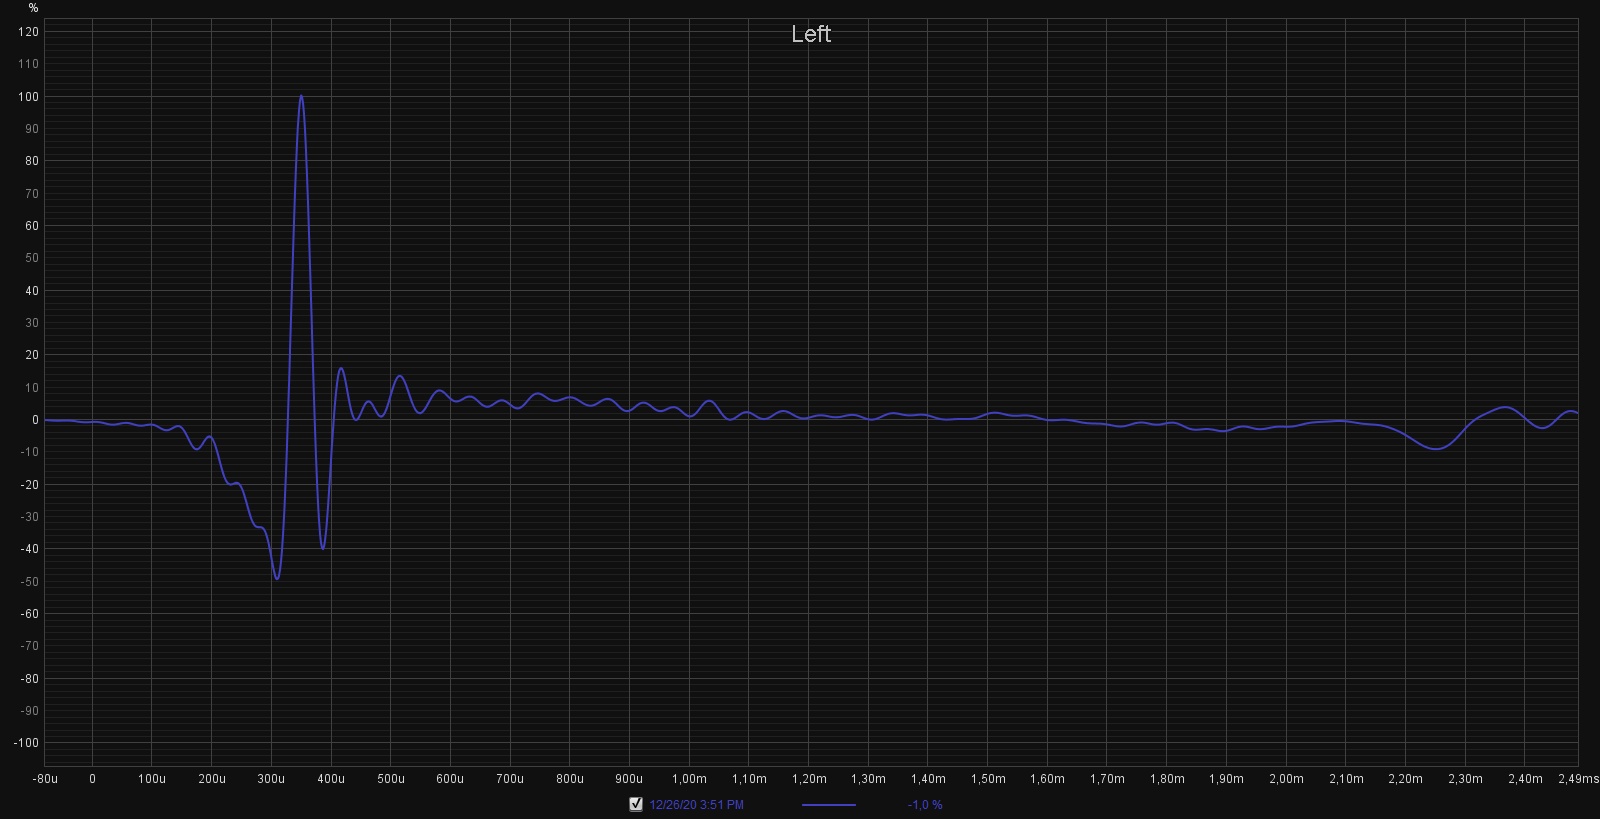Click the -80u label at the axis start
This screenshot has height=819, width=1600.
[x=45, y=779]
